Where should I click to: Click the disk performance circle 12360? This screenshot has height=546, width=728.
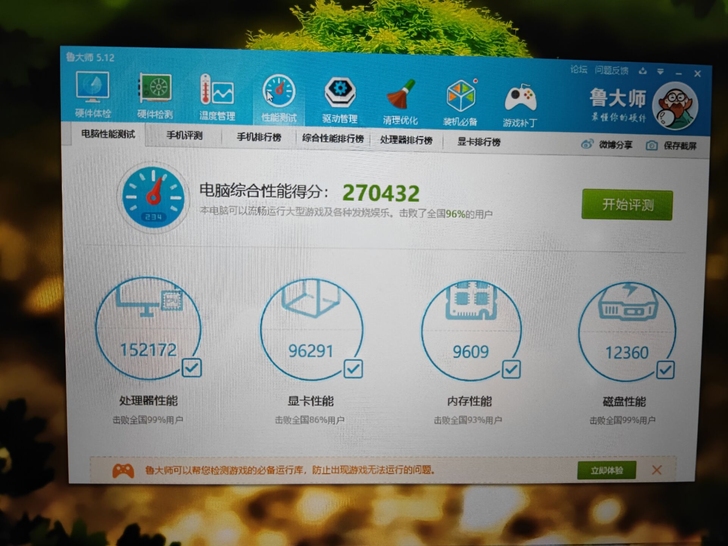pos(627,332)
